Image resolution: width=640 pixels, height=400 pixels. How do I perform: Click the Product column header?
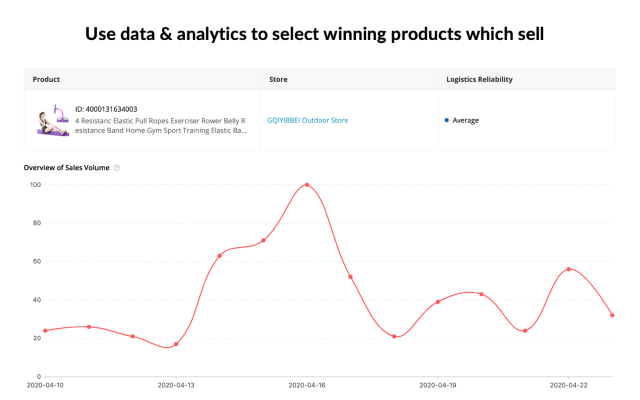pos(46,79)
